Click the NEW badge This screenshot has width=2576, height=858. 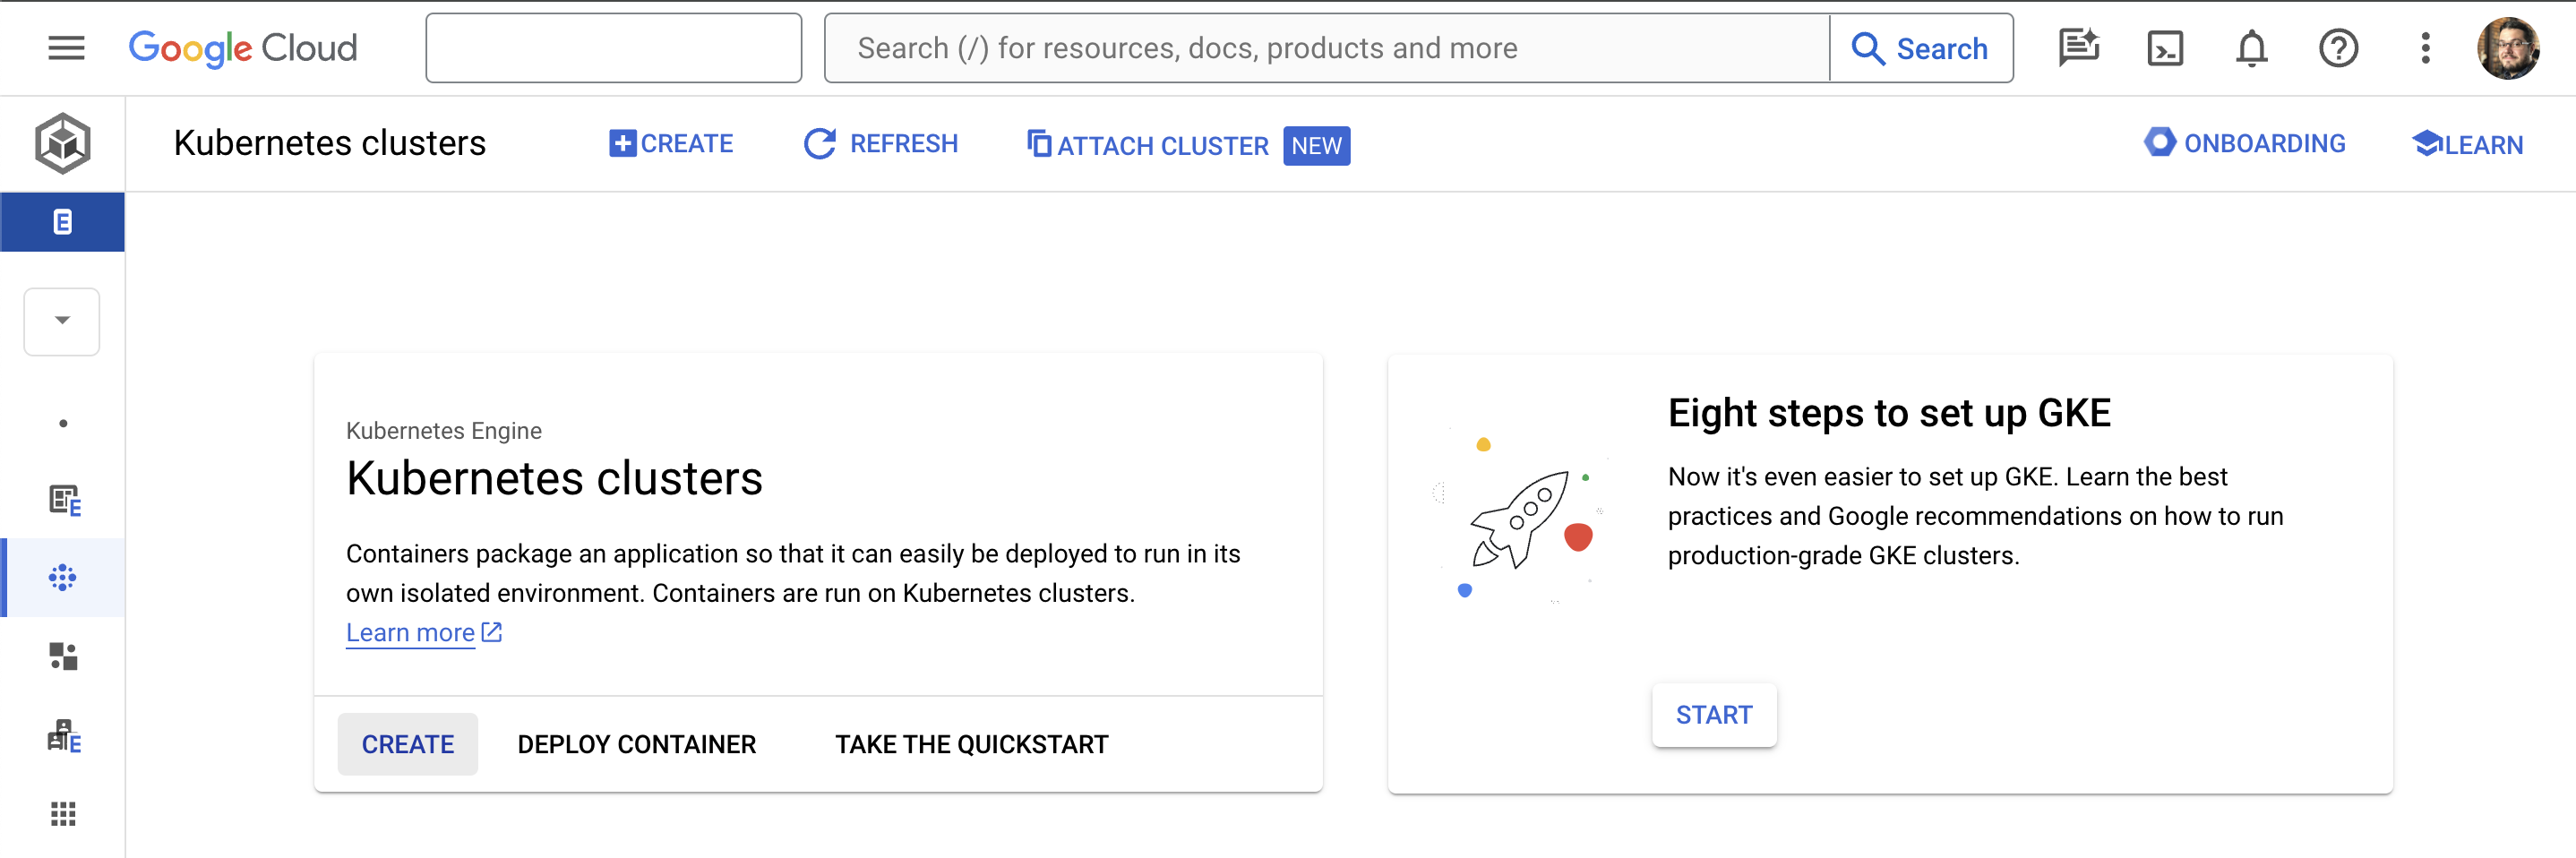point(1316,146)
